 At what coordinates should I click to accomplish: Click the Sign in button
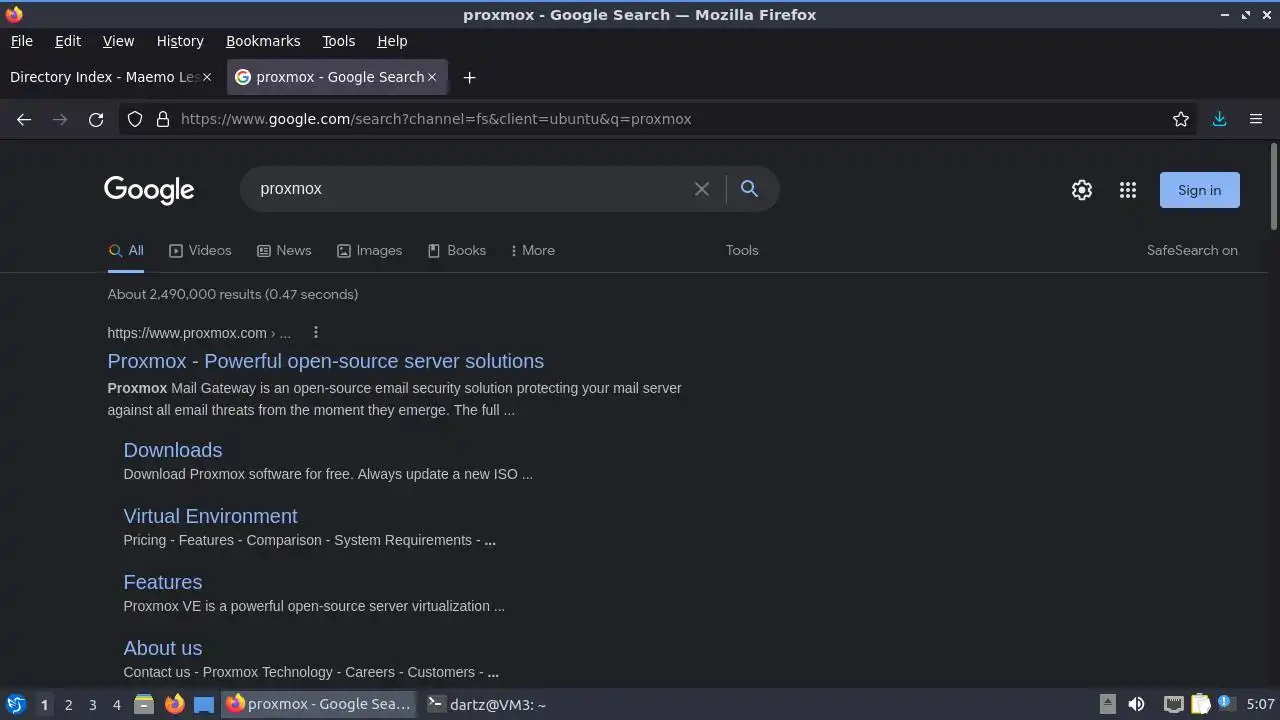point(1199,190)
